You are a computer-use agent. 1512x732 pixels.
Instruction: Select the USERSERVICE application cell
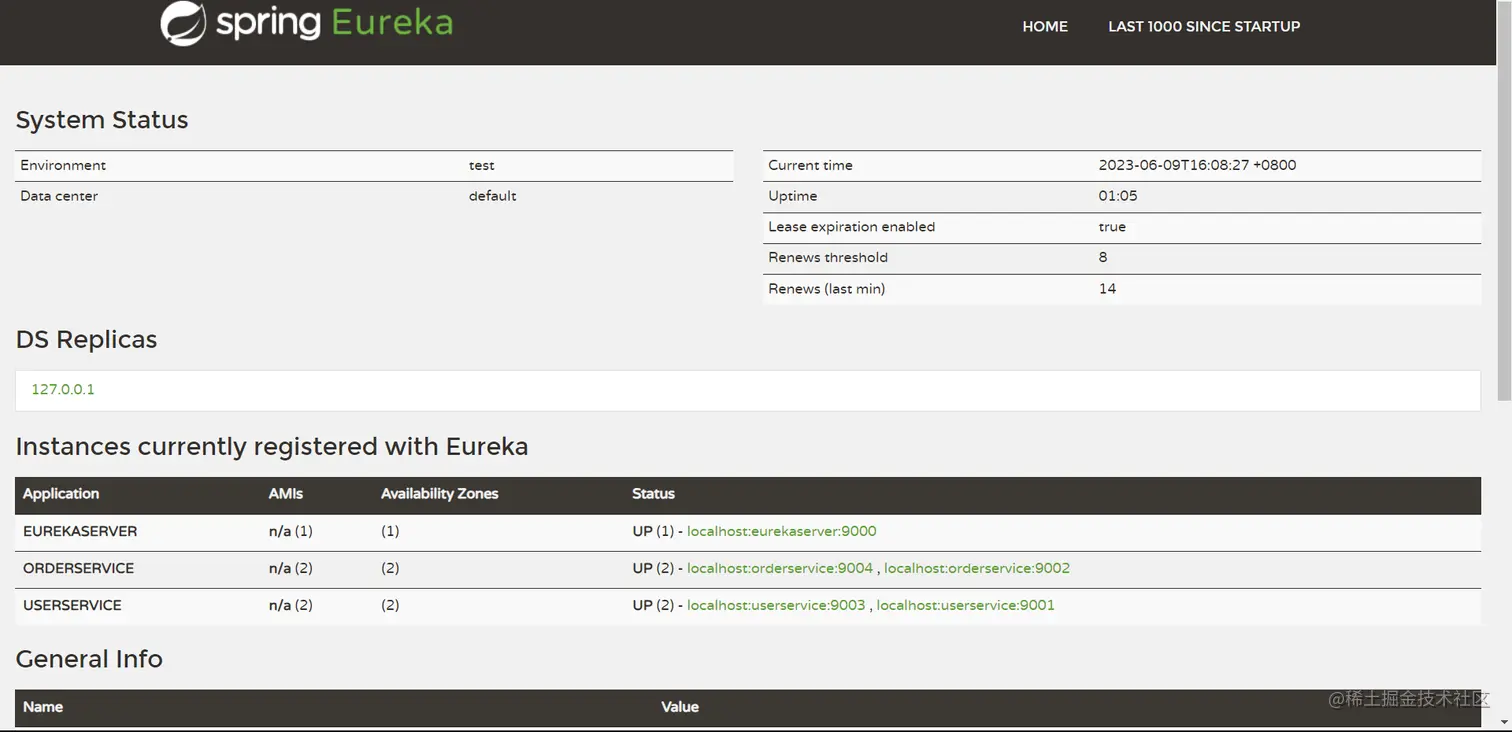pos(72,605)
